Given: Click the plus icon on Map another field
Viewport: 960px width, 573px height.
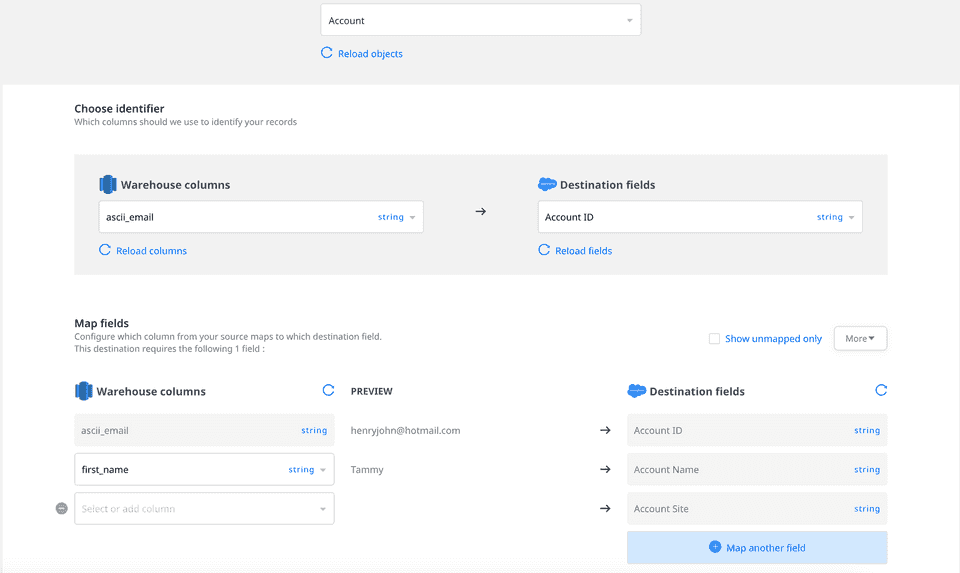Looking at the screenshot, I should (x=715, y=547).
